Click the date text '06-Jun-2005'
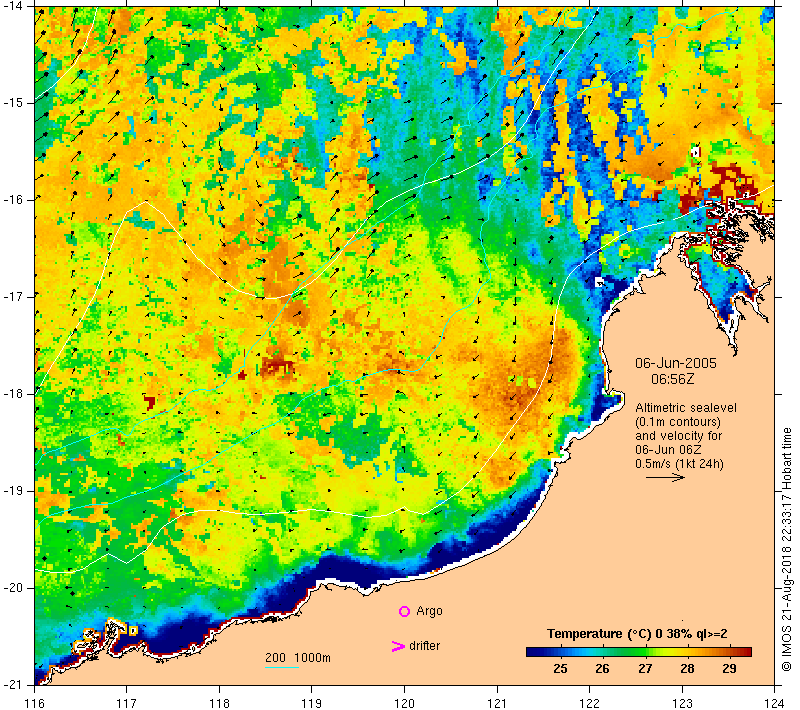The image size is (800, 710). (676, 363)
